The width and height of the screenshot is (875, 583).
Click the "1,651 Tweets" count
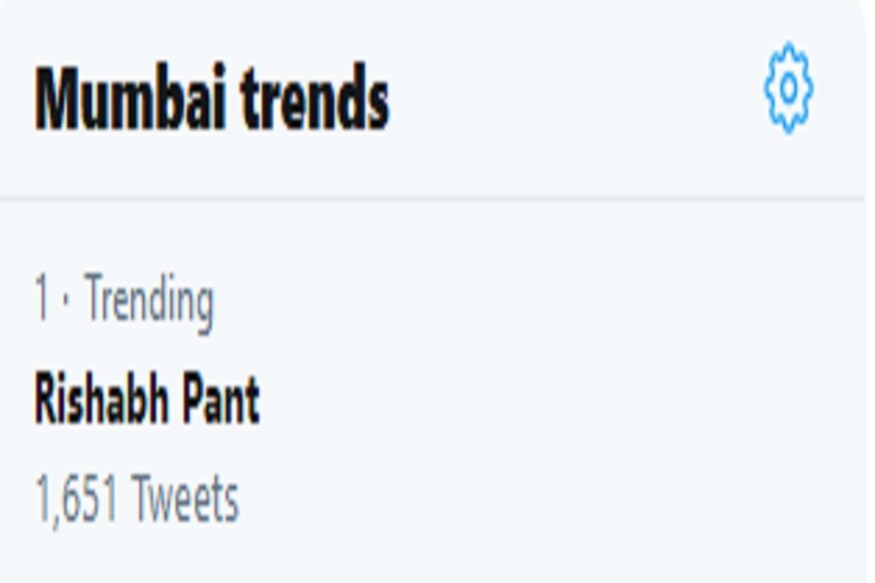pos(137,499)
